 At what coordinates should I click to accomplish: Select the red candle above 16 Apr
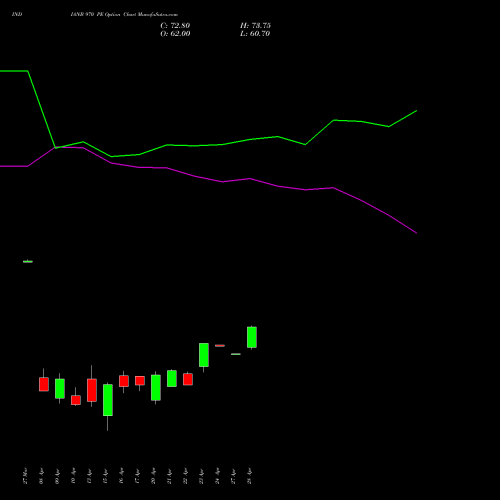pyautogui.click(x=124, y=381)
